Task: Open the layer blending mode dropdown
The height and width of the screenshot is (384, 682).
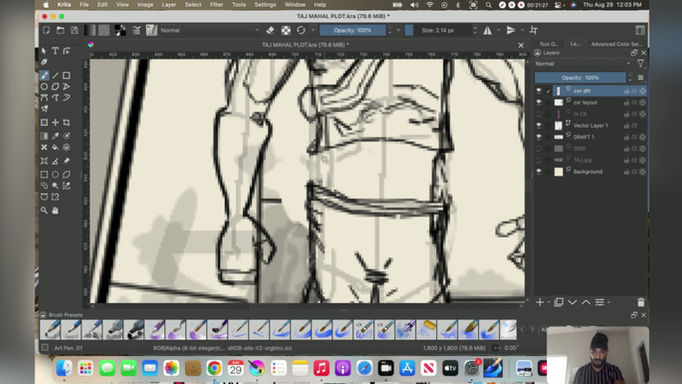Action: point(583,63)
